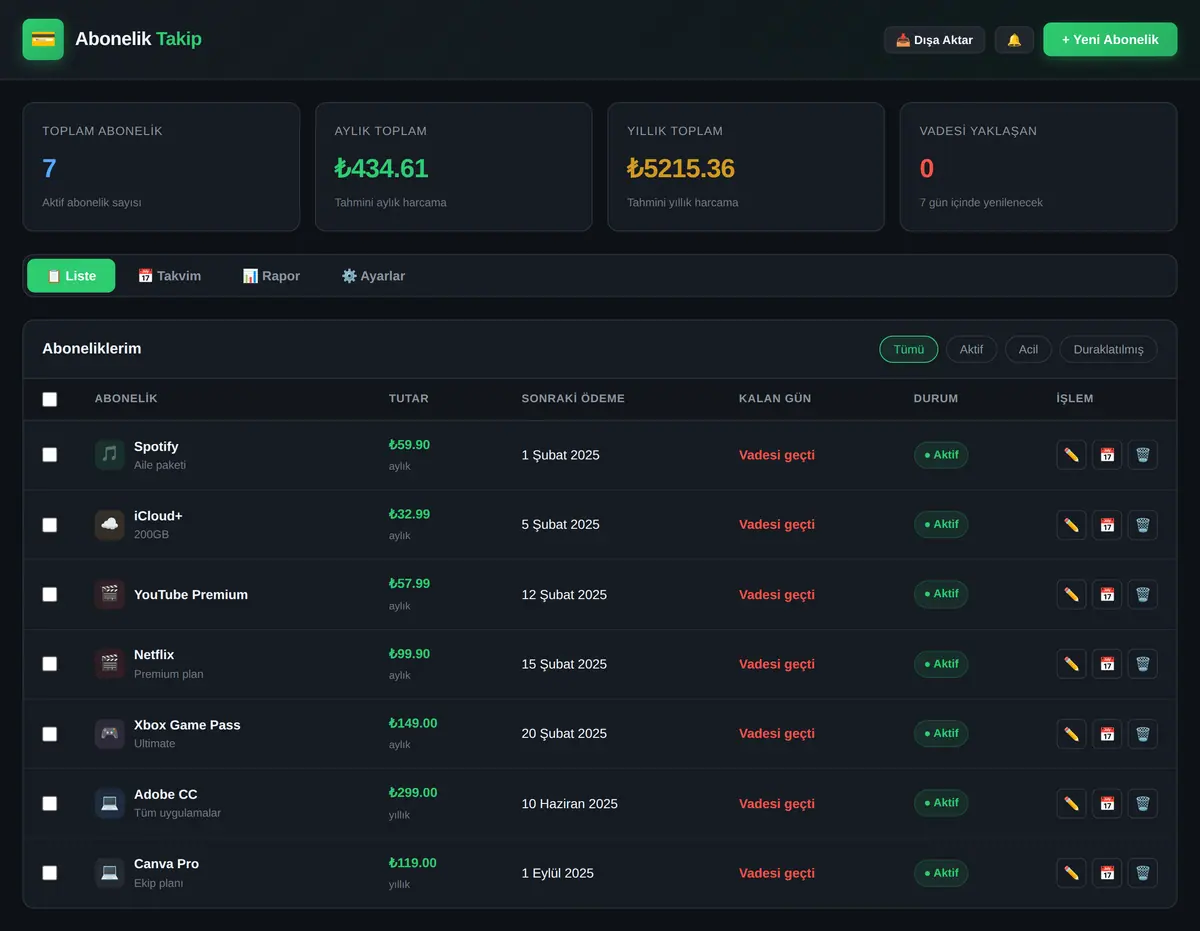Screen dimensions: 1200x931
Task: Delete Xbox Game Pass via trash icon
Action: pyautogui.click(x=1143, y=734)
